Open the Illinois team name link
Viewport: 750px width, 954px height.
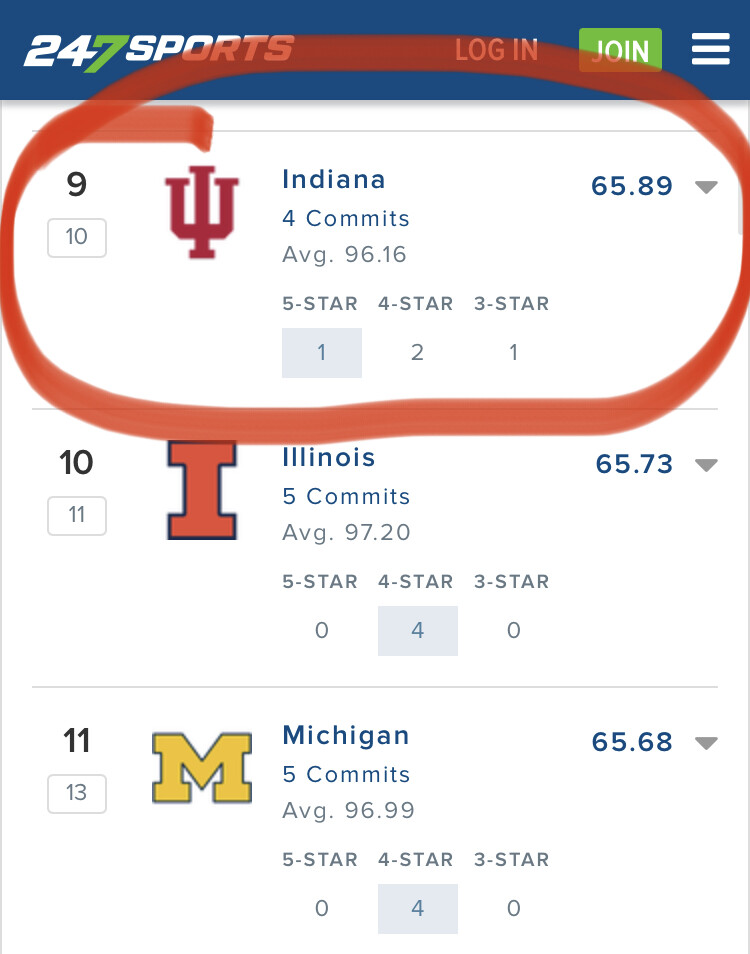[329, 458]
